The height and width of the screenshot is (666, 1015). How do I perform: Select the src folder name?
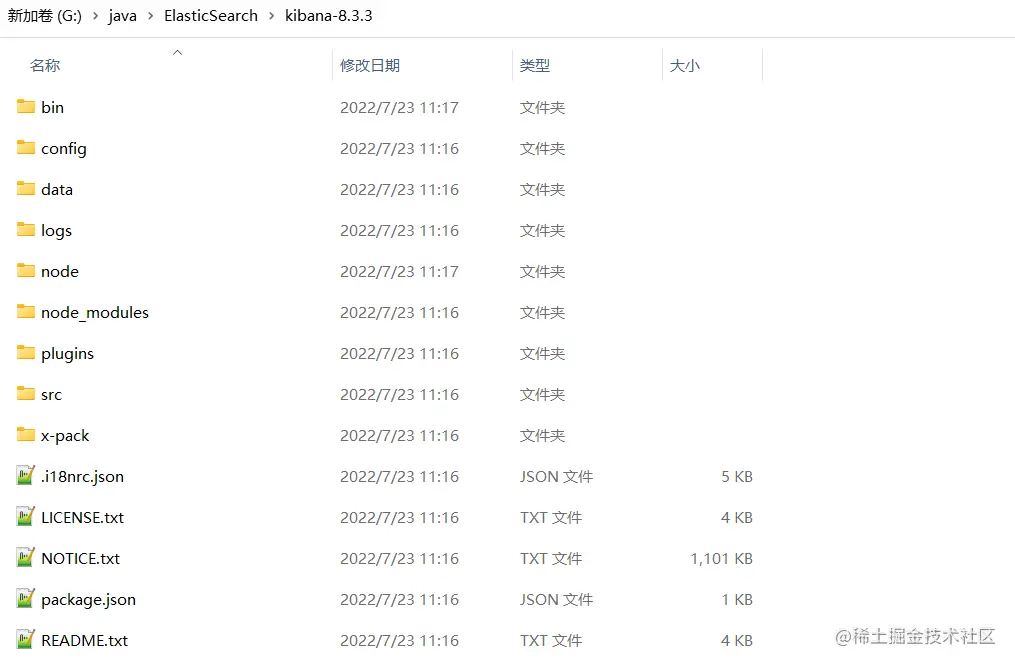click(51, 395)
